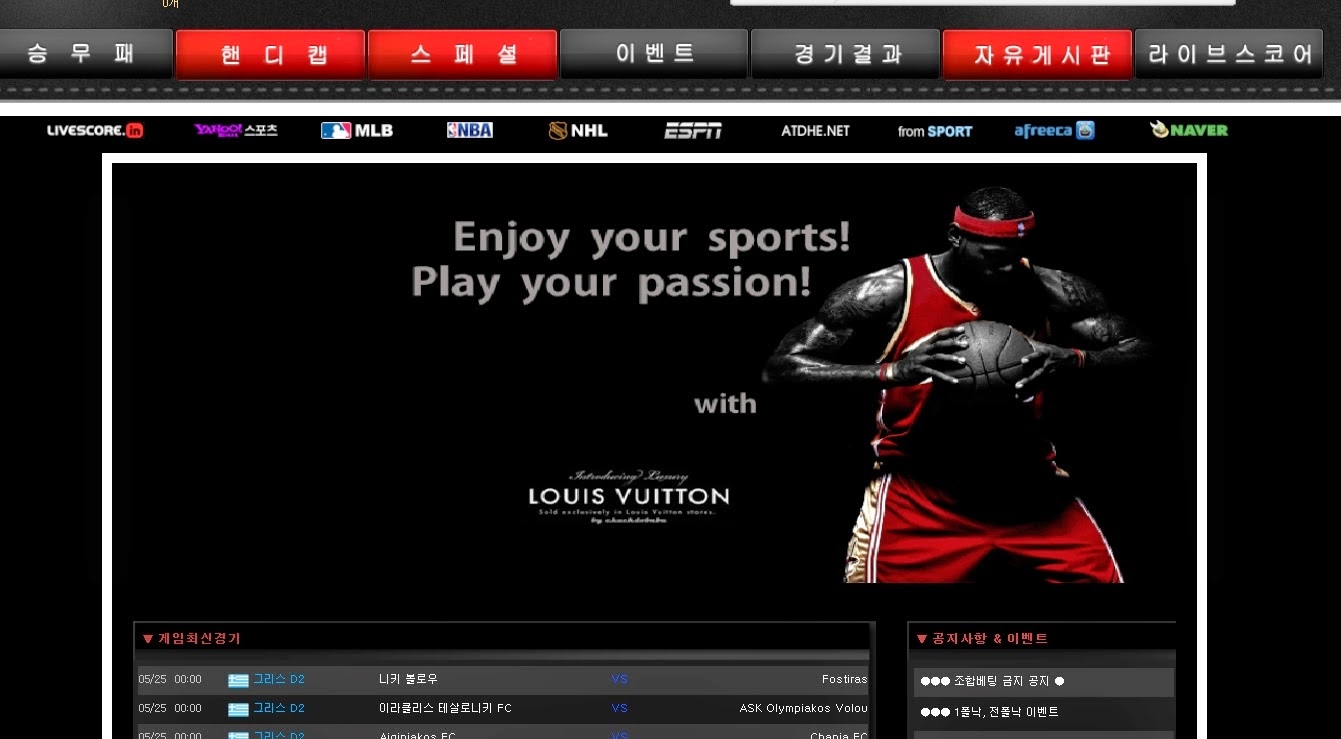This screenshot has height=739, width=1341.
Task: Click VS in the Olympiakos Volou row
Action: tap(619, 708)
